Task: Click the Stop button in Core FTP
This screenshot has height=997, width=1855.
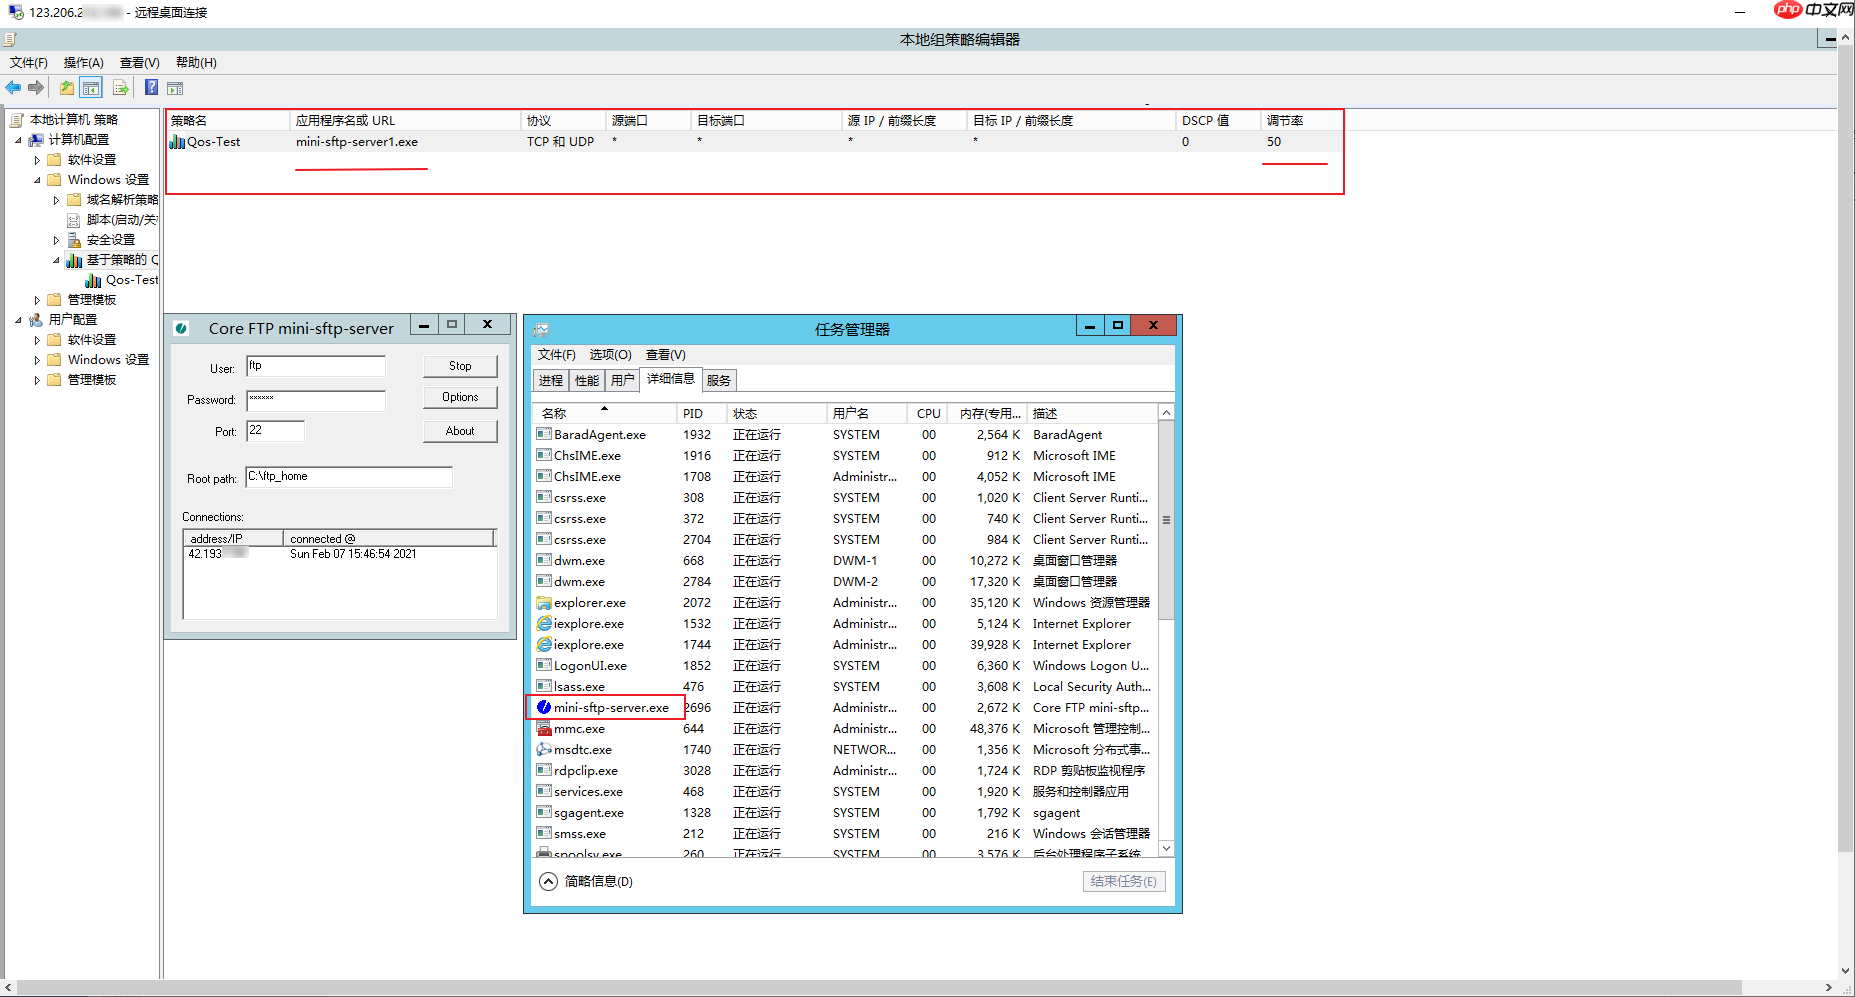Action: click(459, 366)
